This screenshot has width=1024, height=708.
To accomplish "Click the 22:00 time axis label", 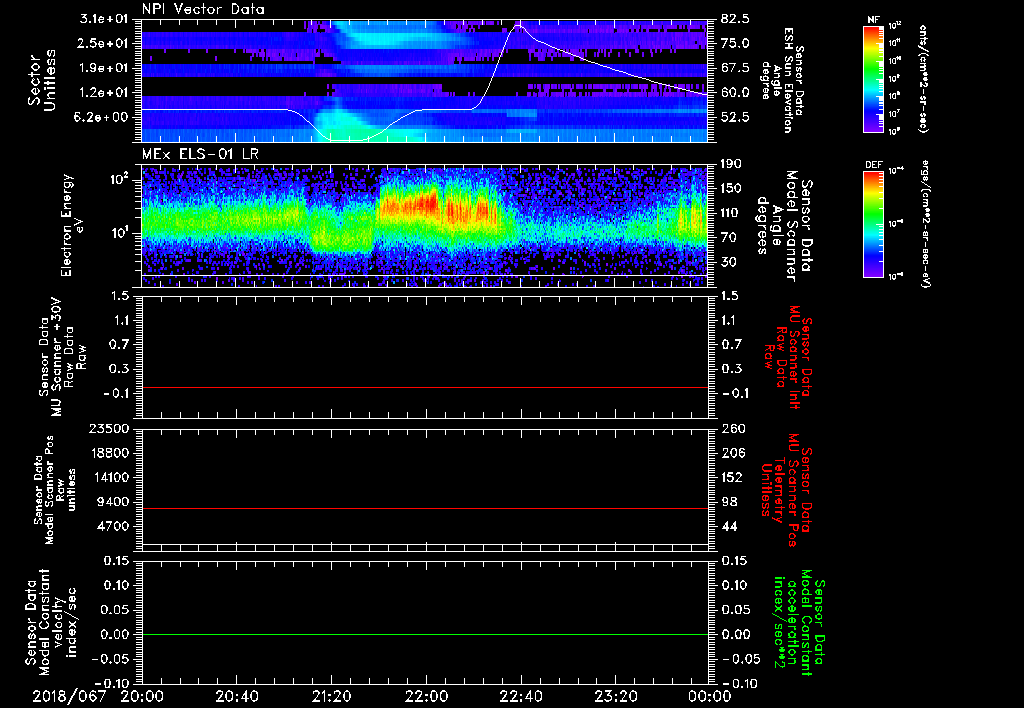I will coord(427,696).
